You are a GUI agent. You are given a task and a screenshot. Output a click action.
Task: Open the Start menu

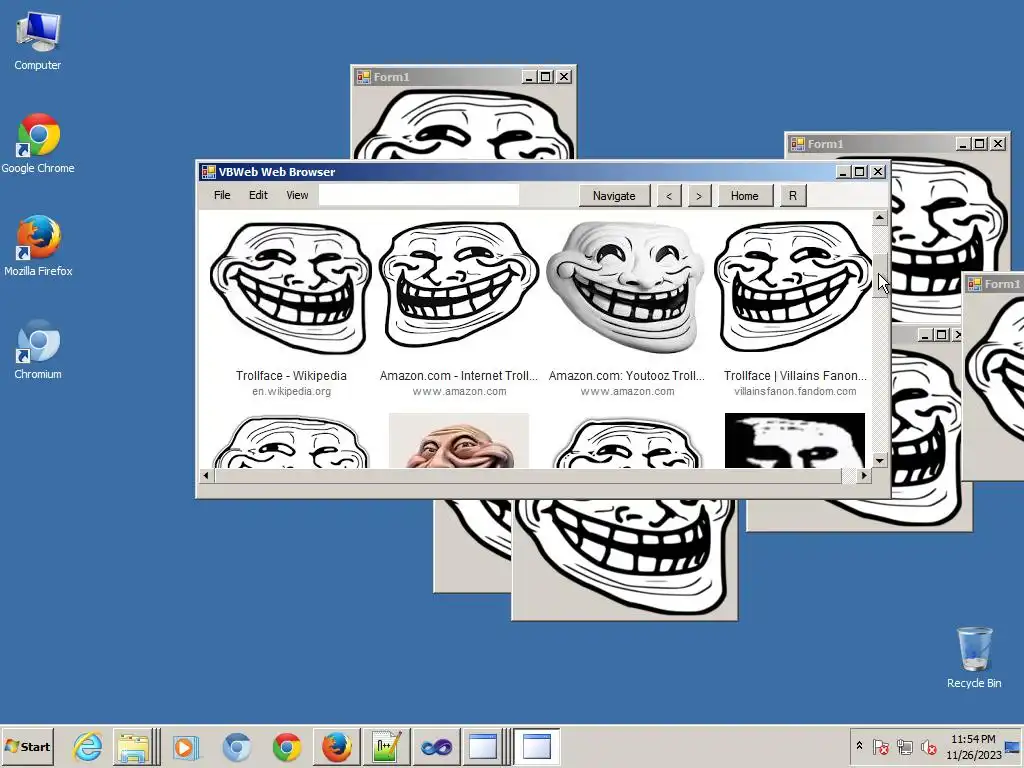click(27, 746)
